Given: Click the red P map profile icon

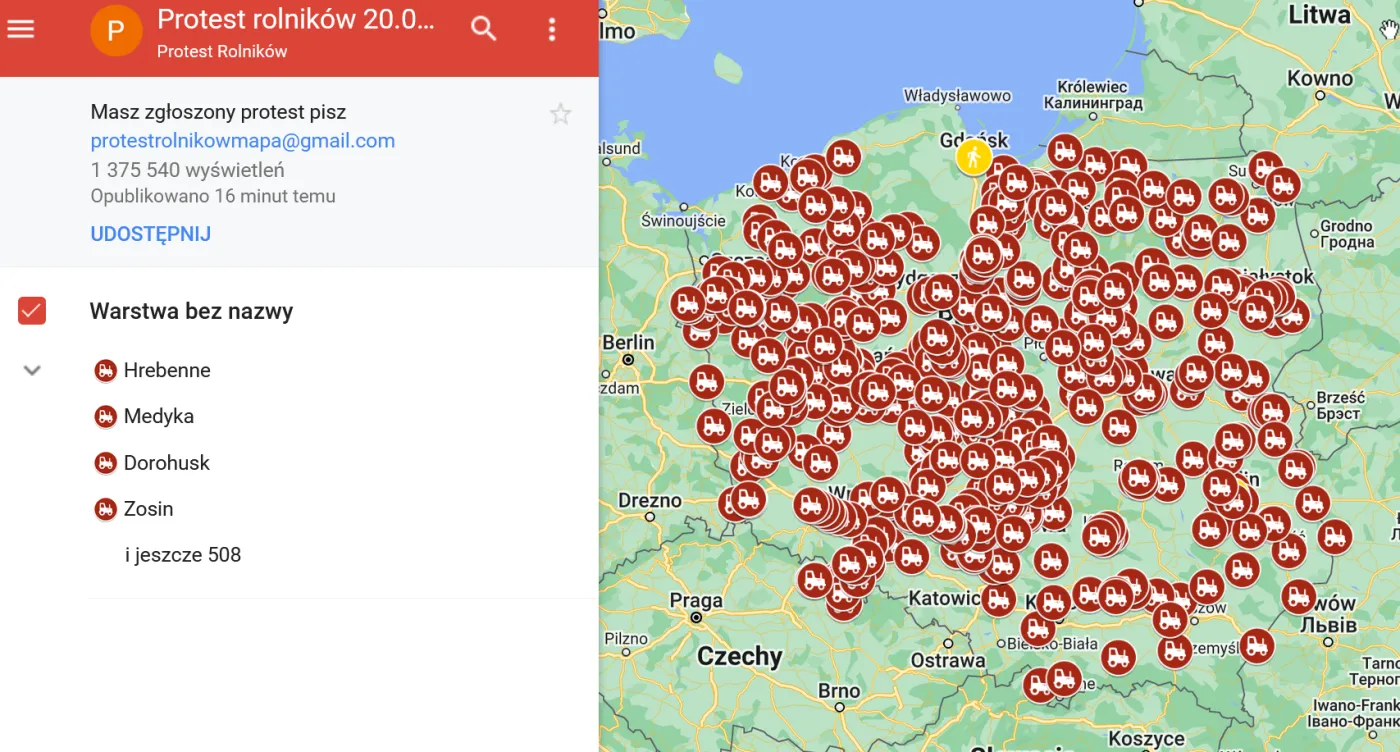Looking at the screenshot, I should point(117,30).
